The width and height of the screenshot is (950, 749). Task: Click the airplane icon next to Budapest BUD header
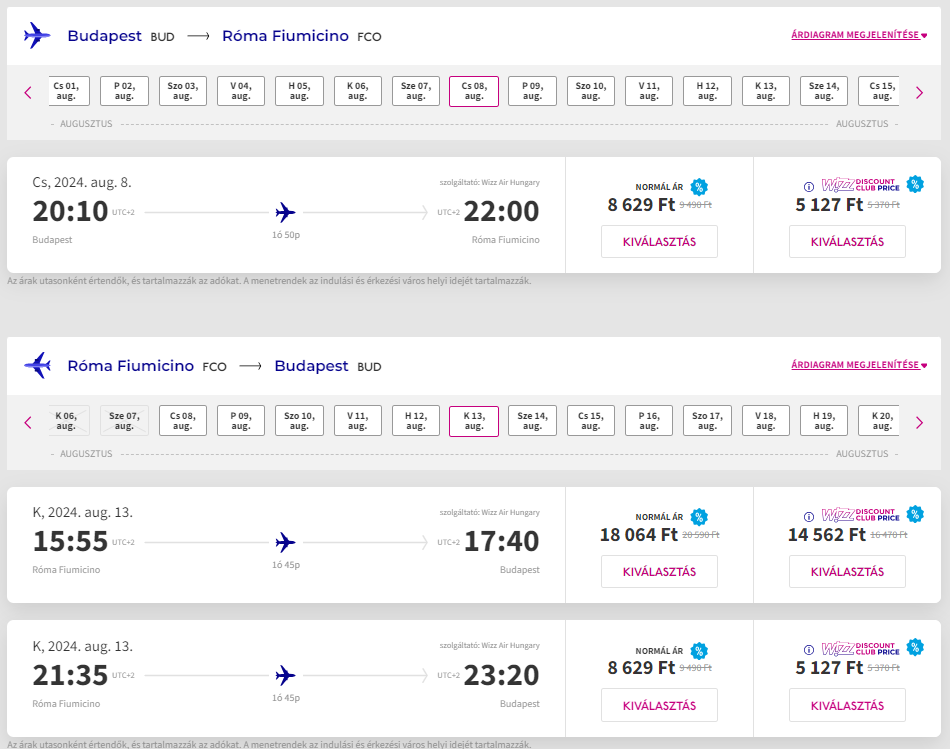[37, 35]
